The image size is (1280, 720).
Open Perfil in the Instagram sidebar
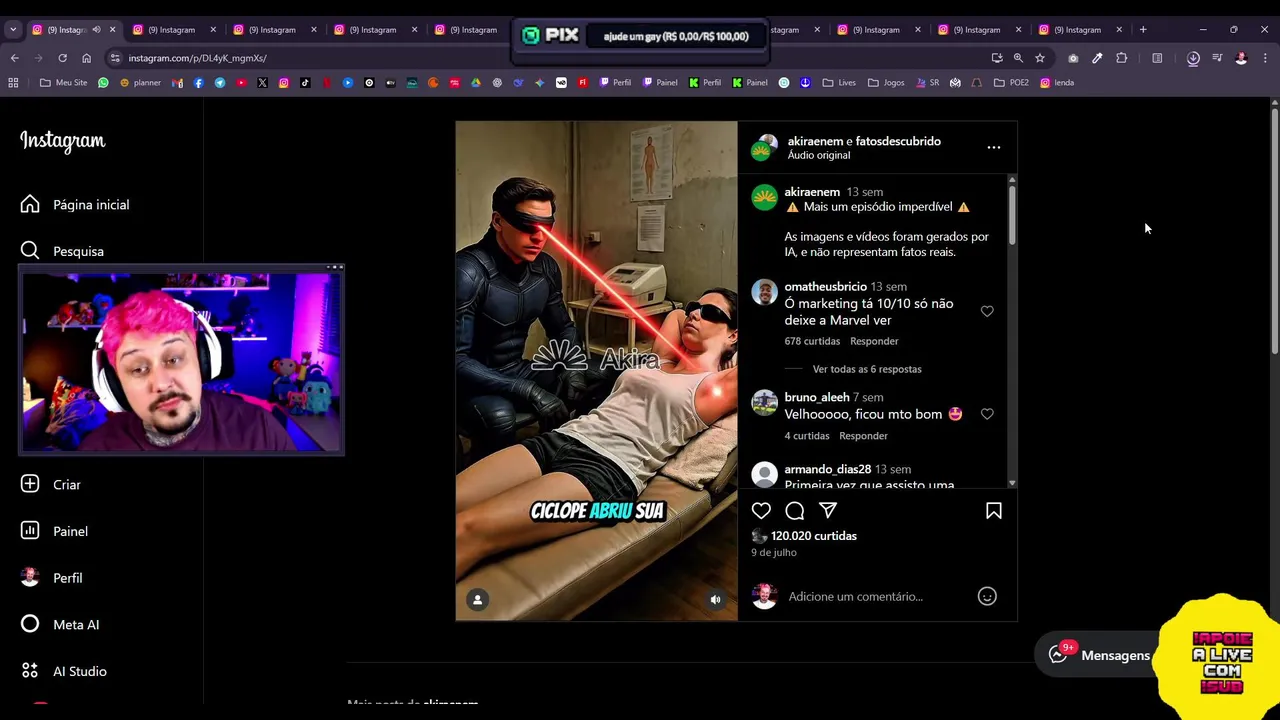point(52,578)
